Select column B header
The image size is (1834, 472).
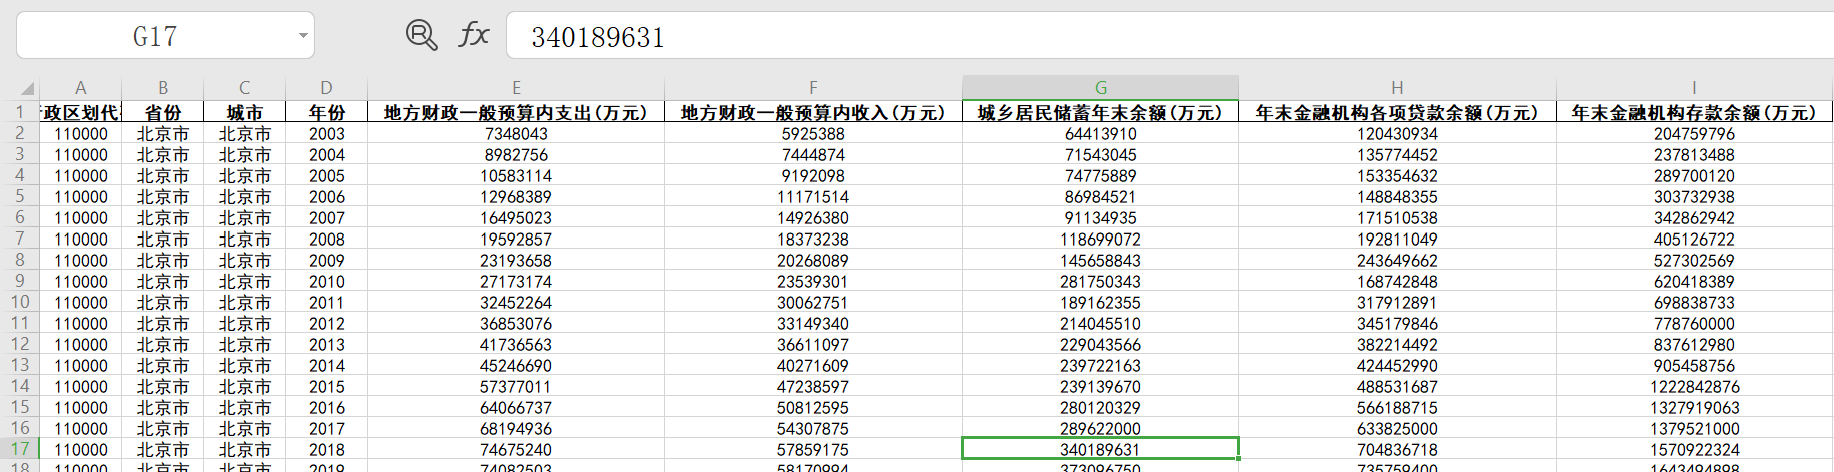click(x=163, y=88)
